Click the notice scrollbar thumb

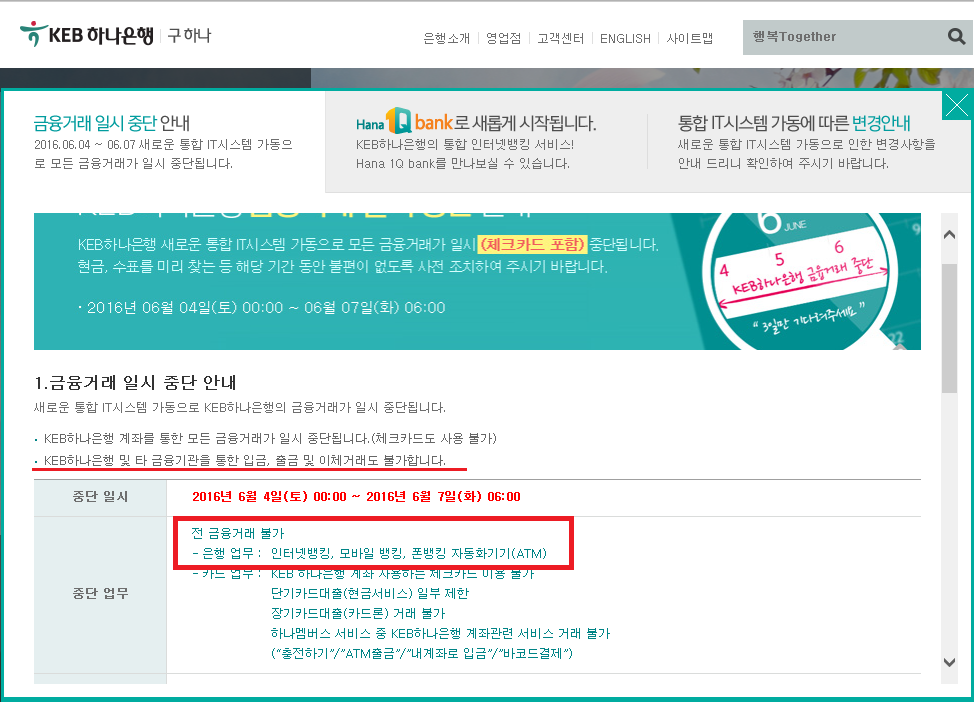[949, 328]
